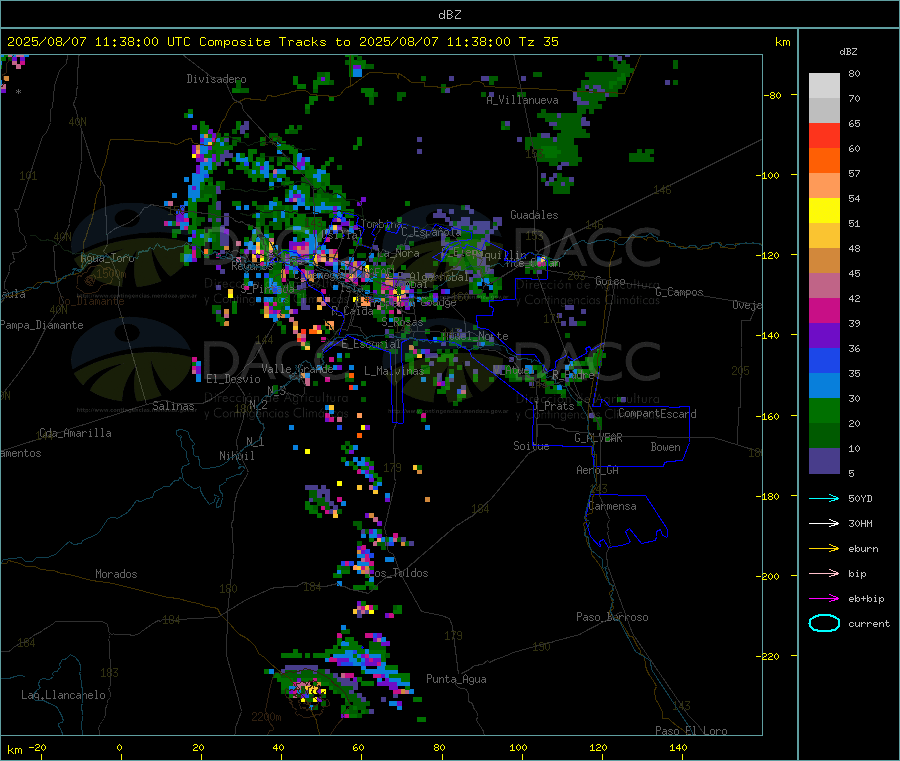Screen dimensions: 900x761
Task: Select the 65 dBZ red color swatch
Action: (824, 135)
